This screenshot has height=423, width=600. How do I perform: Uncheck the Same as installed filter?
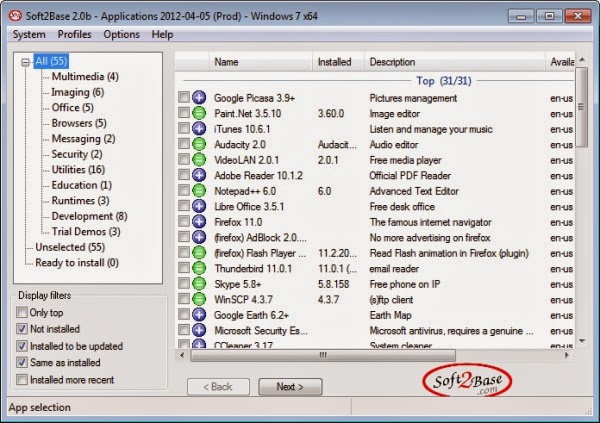coord(22,362)
